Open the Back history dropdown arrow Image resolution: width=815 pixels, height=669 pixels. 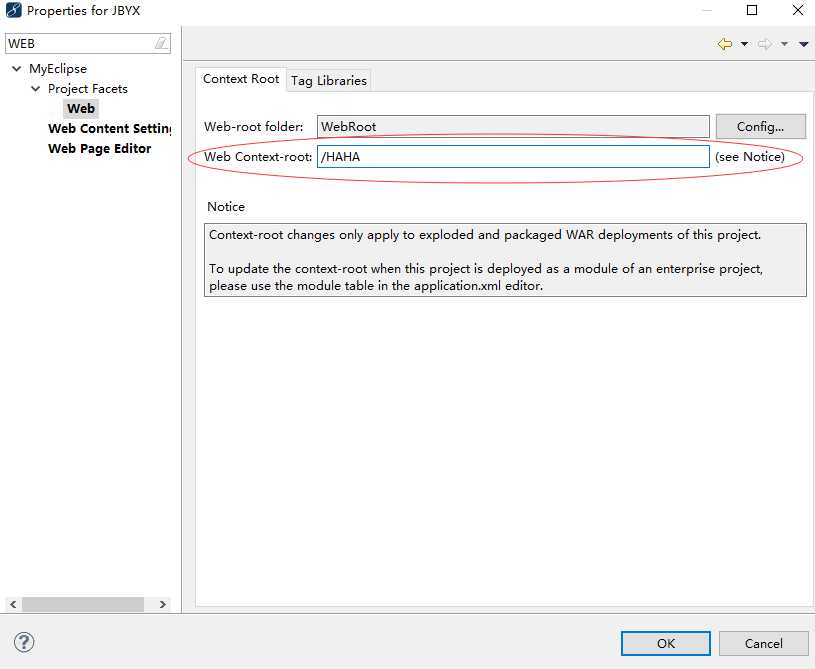point(744,44)
